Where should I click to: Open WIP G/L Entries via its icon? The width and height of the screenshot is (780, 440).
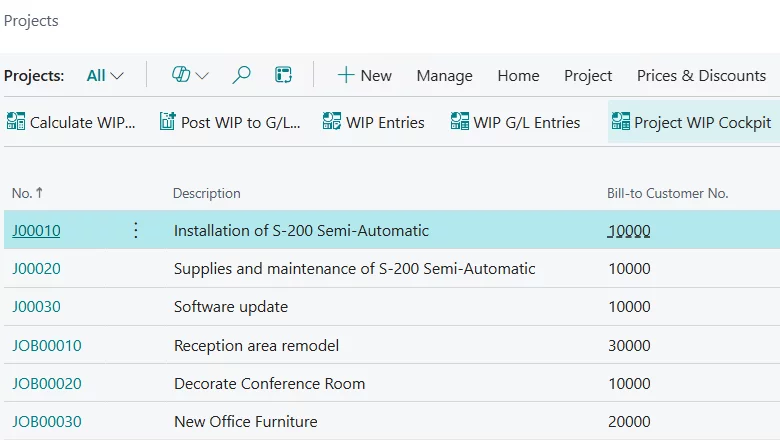pyautogui.click(x=459, y=122)
